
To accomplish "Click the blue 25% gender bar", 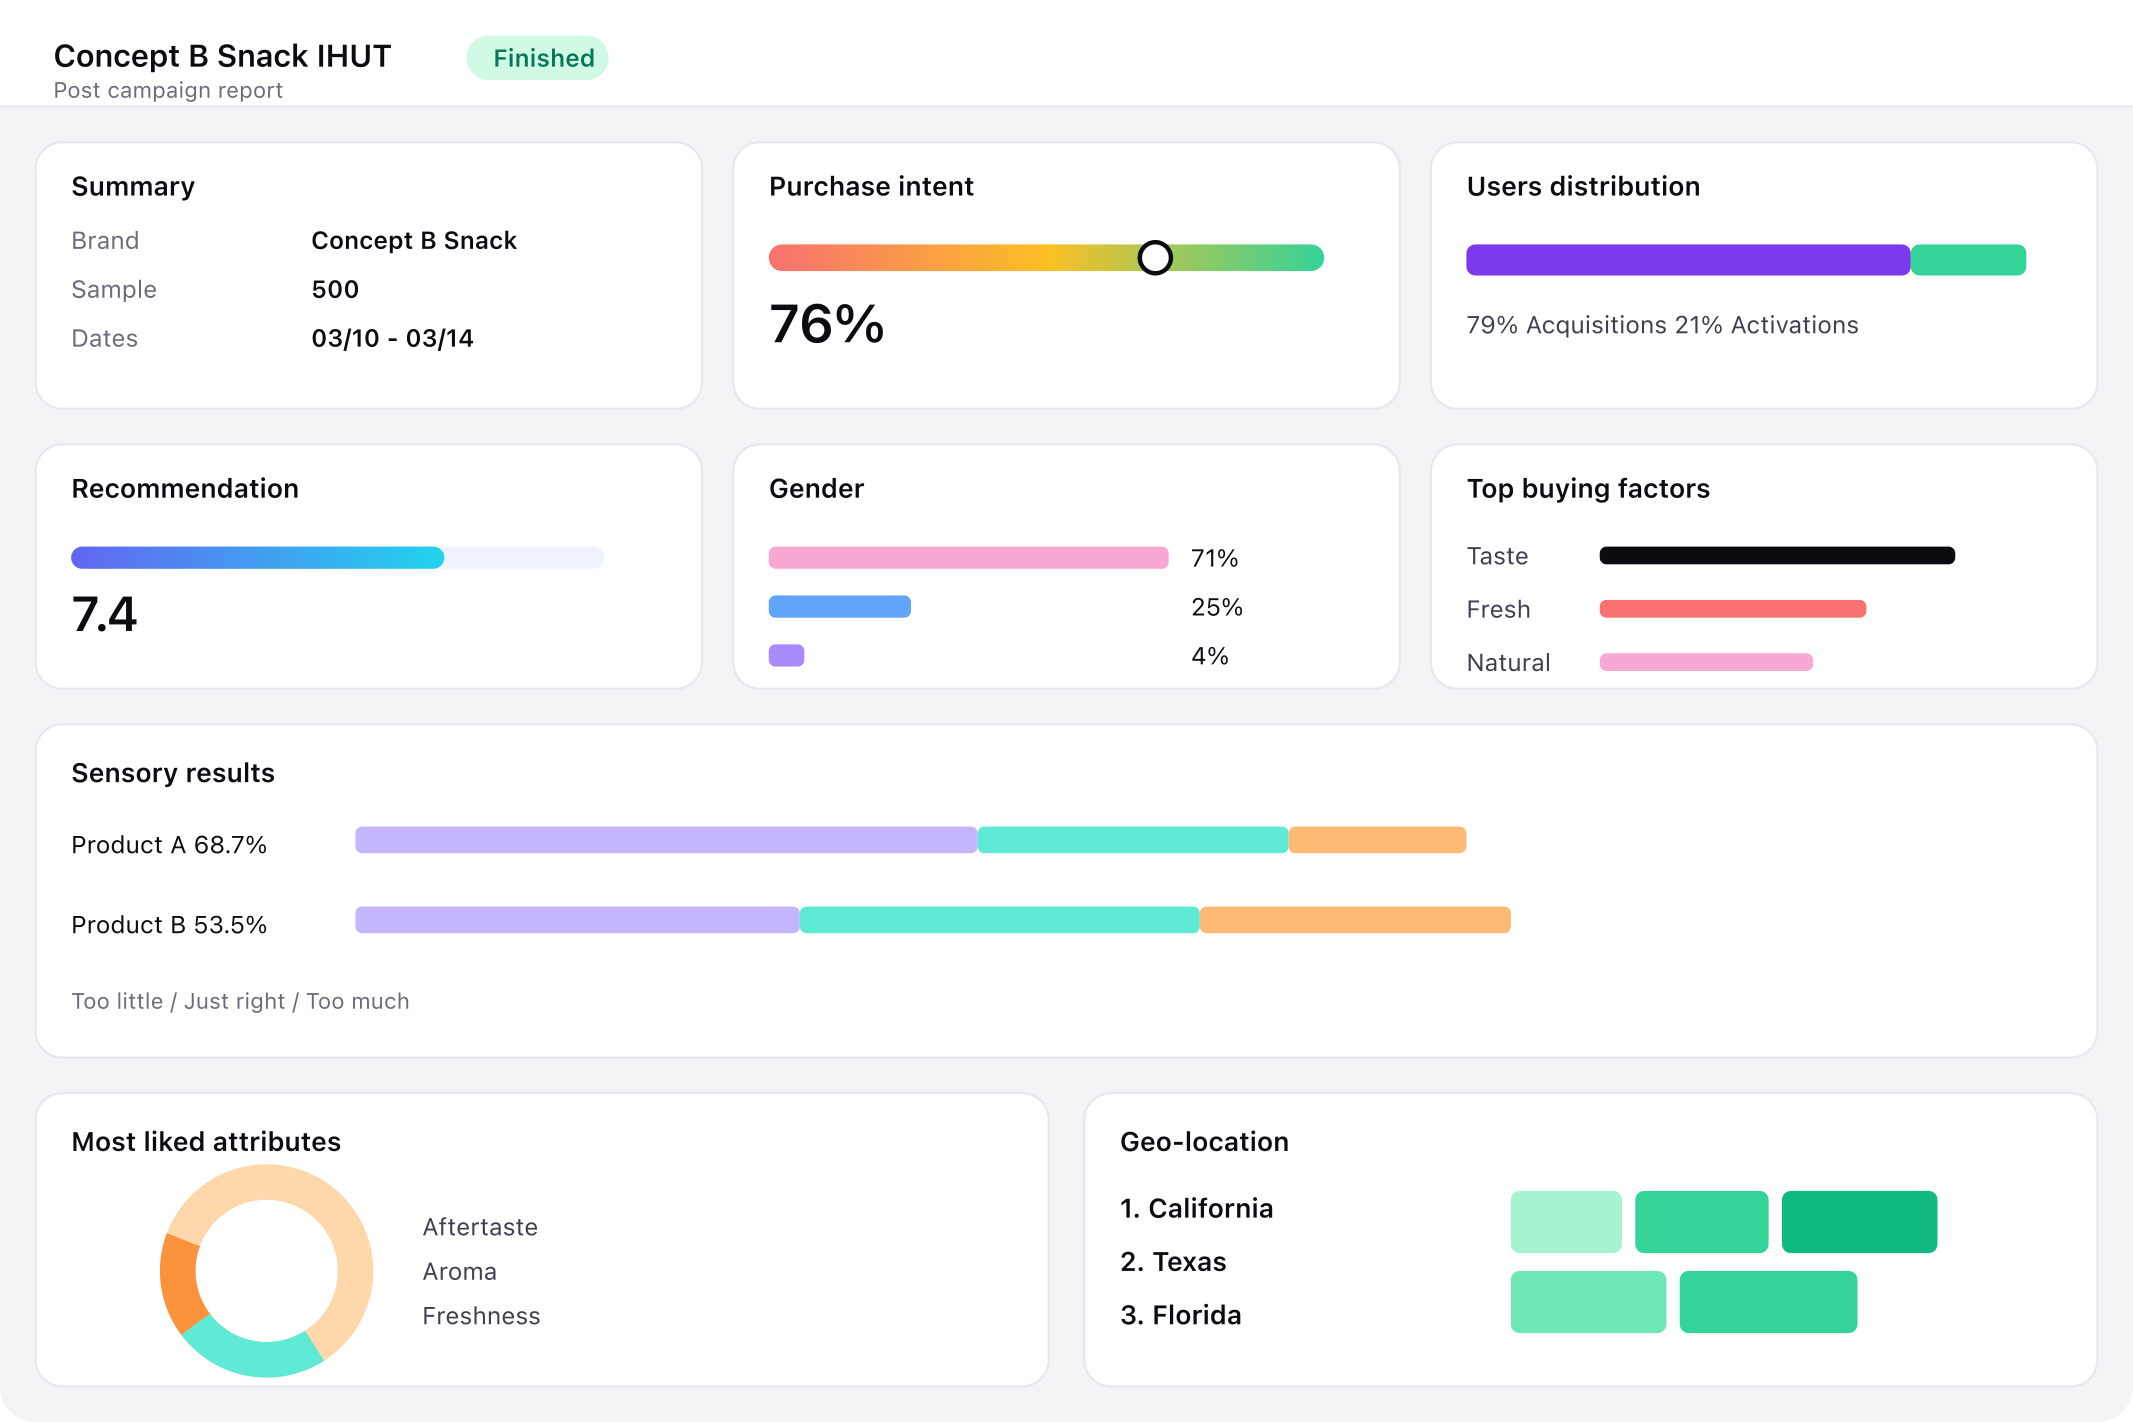I will 840,607.
